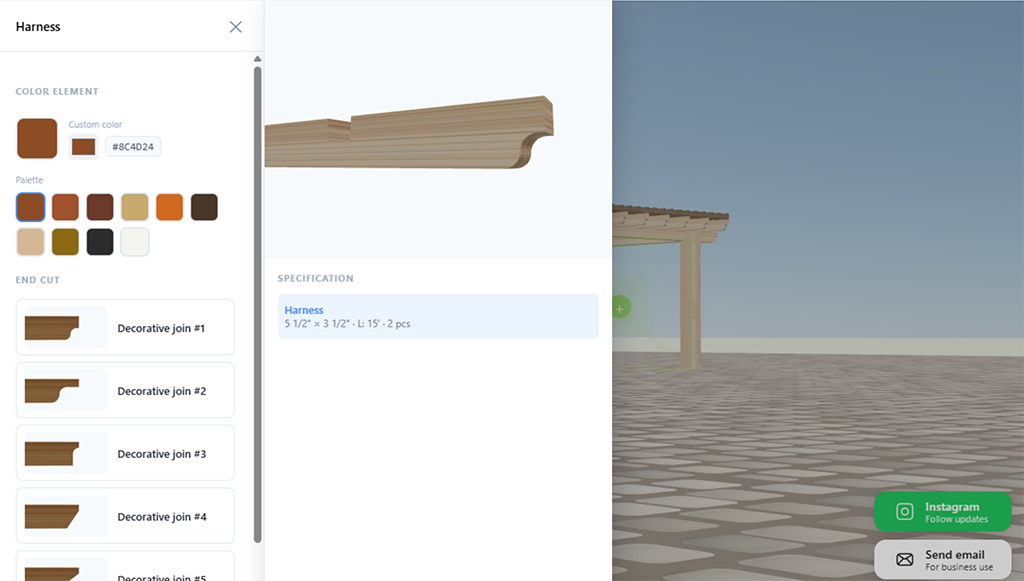Click Send email For business use
The width and height of the screenshot is (1024, 581).
point(942,559)
